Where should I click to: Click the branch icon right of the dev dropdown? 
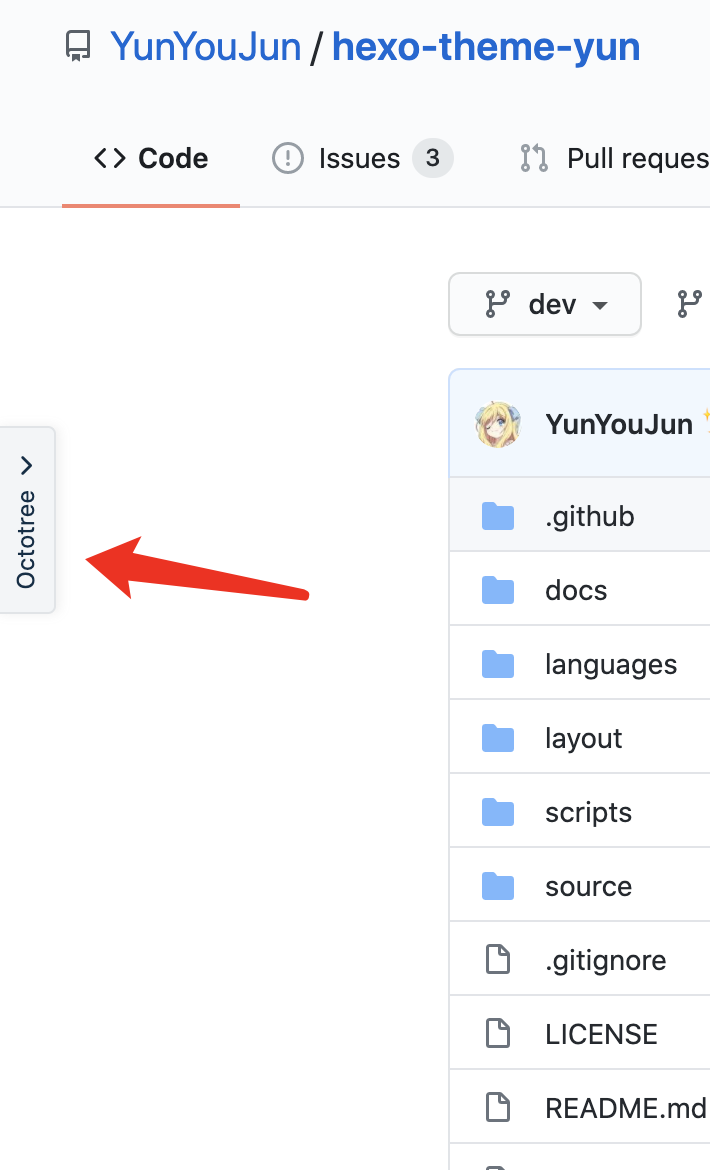tap(691, 304)
